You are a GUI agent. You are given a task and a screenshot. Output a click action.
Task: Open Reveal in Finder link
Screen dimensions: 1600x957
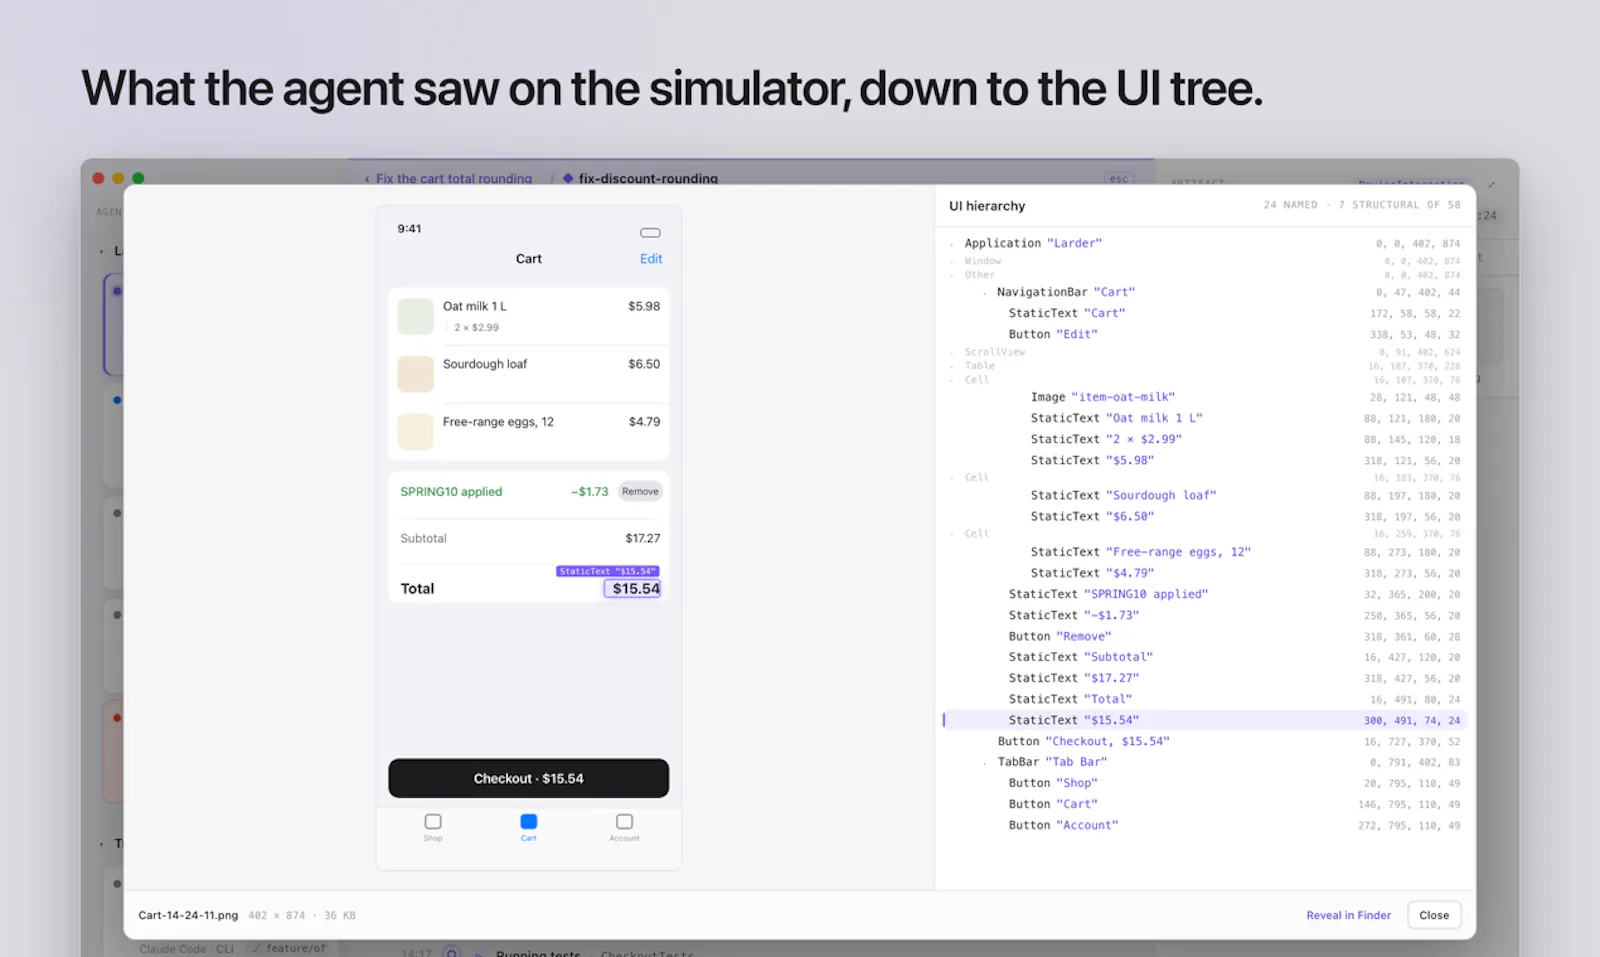click(x=1348, y=915)
